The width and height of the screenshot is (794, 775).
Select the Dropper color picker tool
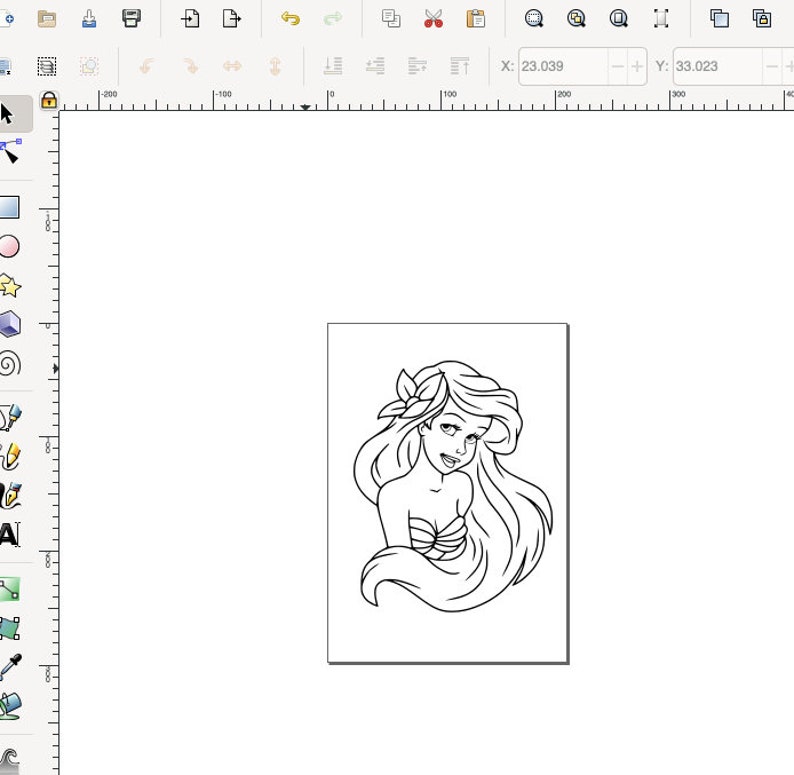pos(10,667)
